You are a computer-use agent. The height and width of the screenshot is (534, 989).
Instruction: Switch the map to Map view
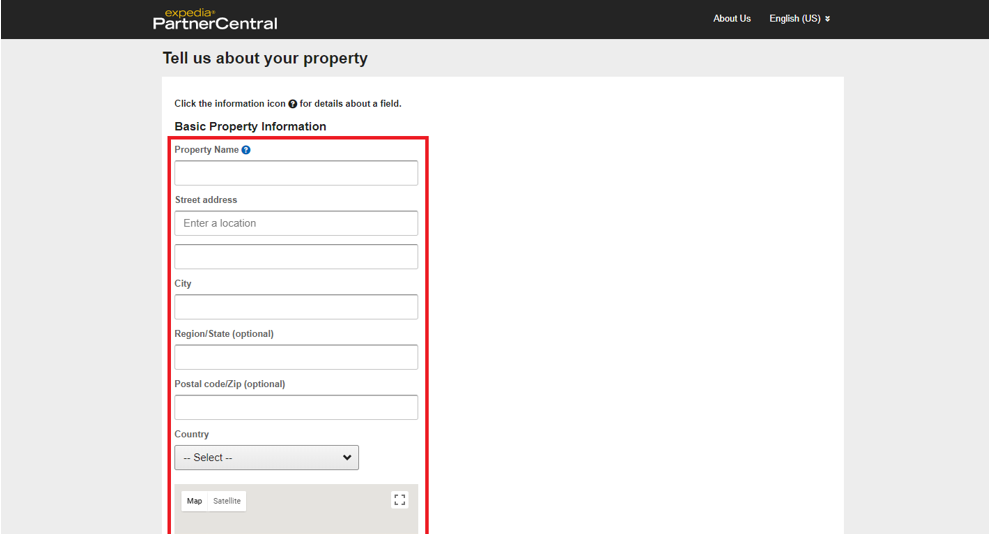(x=194, y=501)
